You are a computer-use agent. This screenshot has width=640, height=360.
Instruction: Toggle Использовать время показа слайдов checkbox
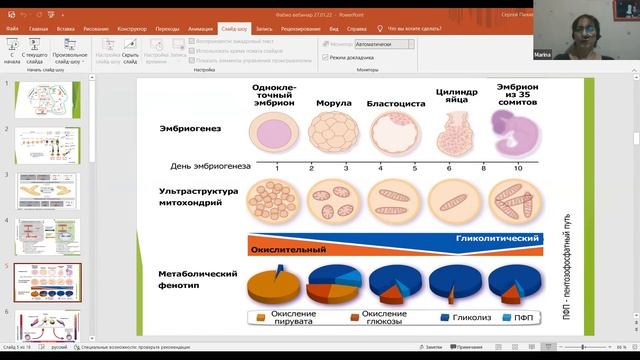pyautogui.click(x=192, y=51)
